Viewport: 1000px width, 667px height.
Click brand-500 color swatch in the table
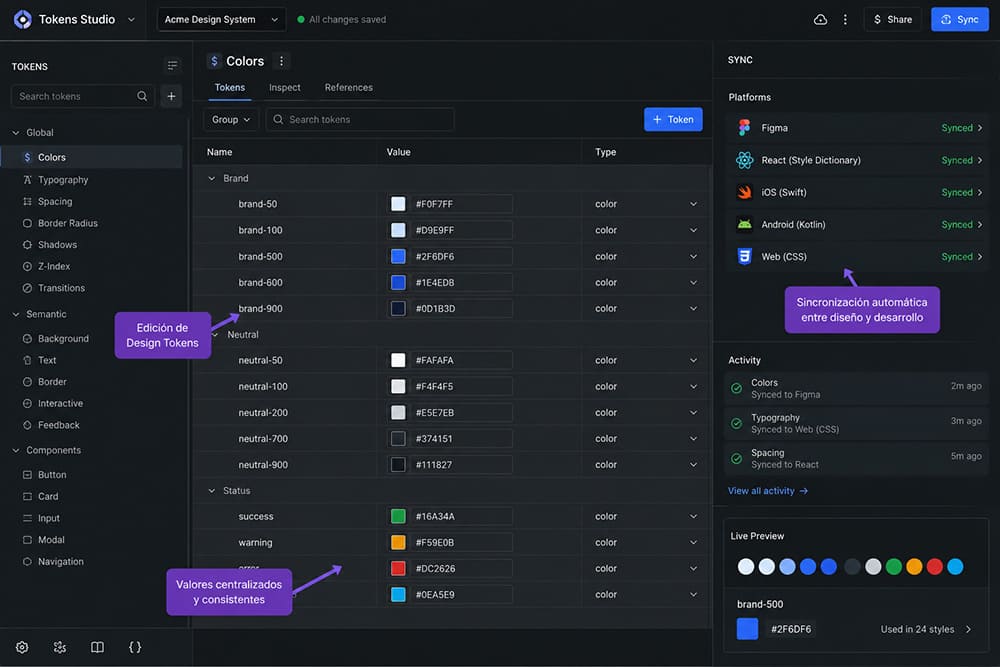click(398, 256)
